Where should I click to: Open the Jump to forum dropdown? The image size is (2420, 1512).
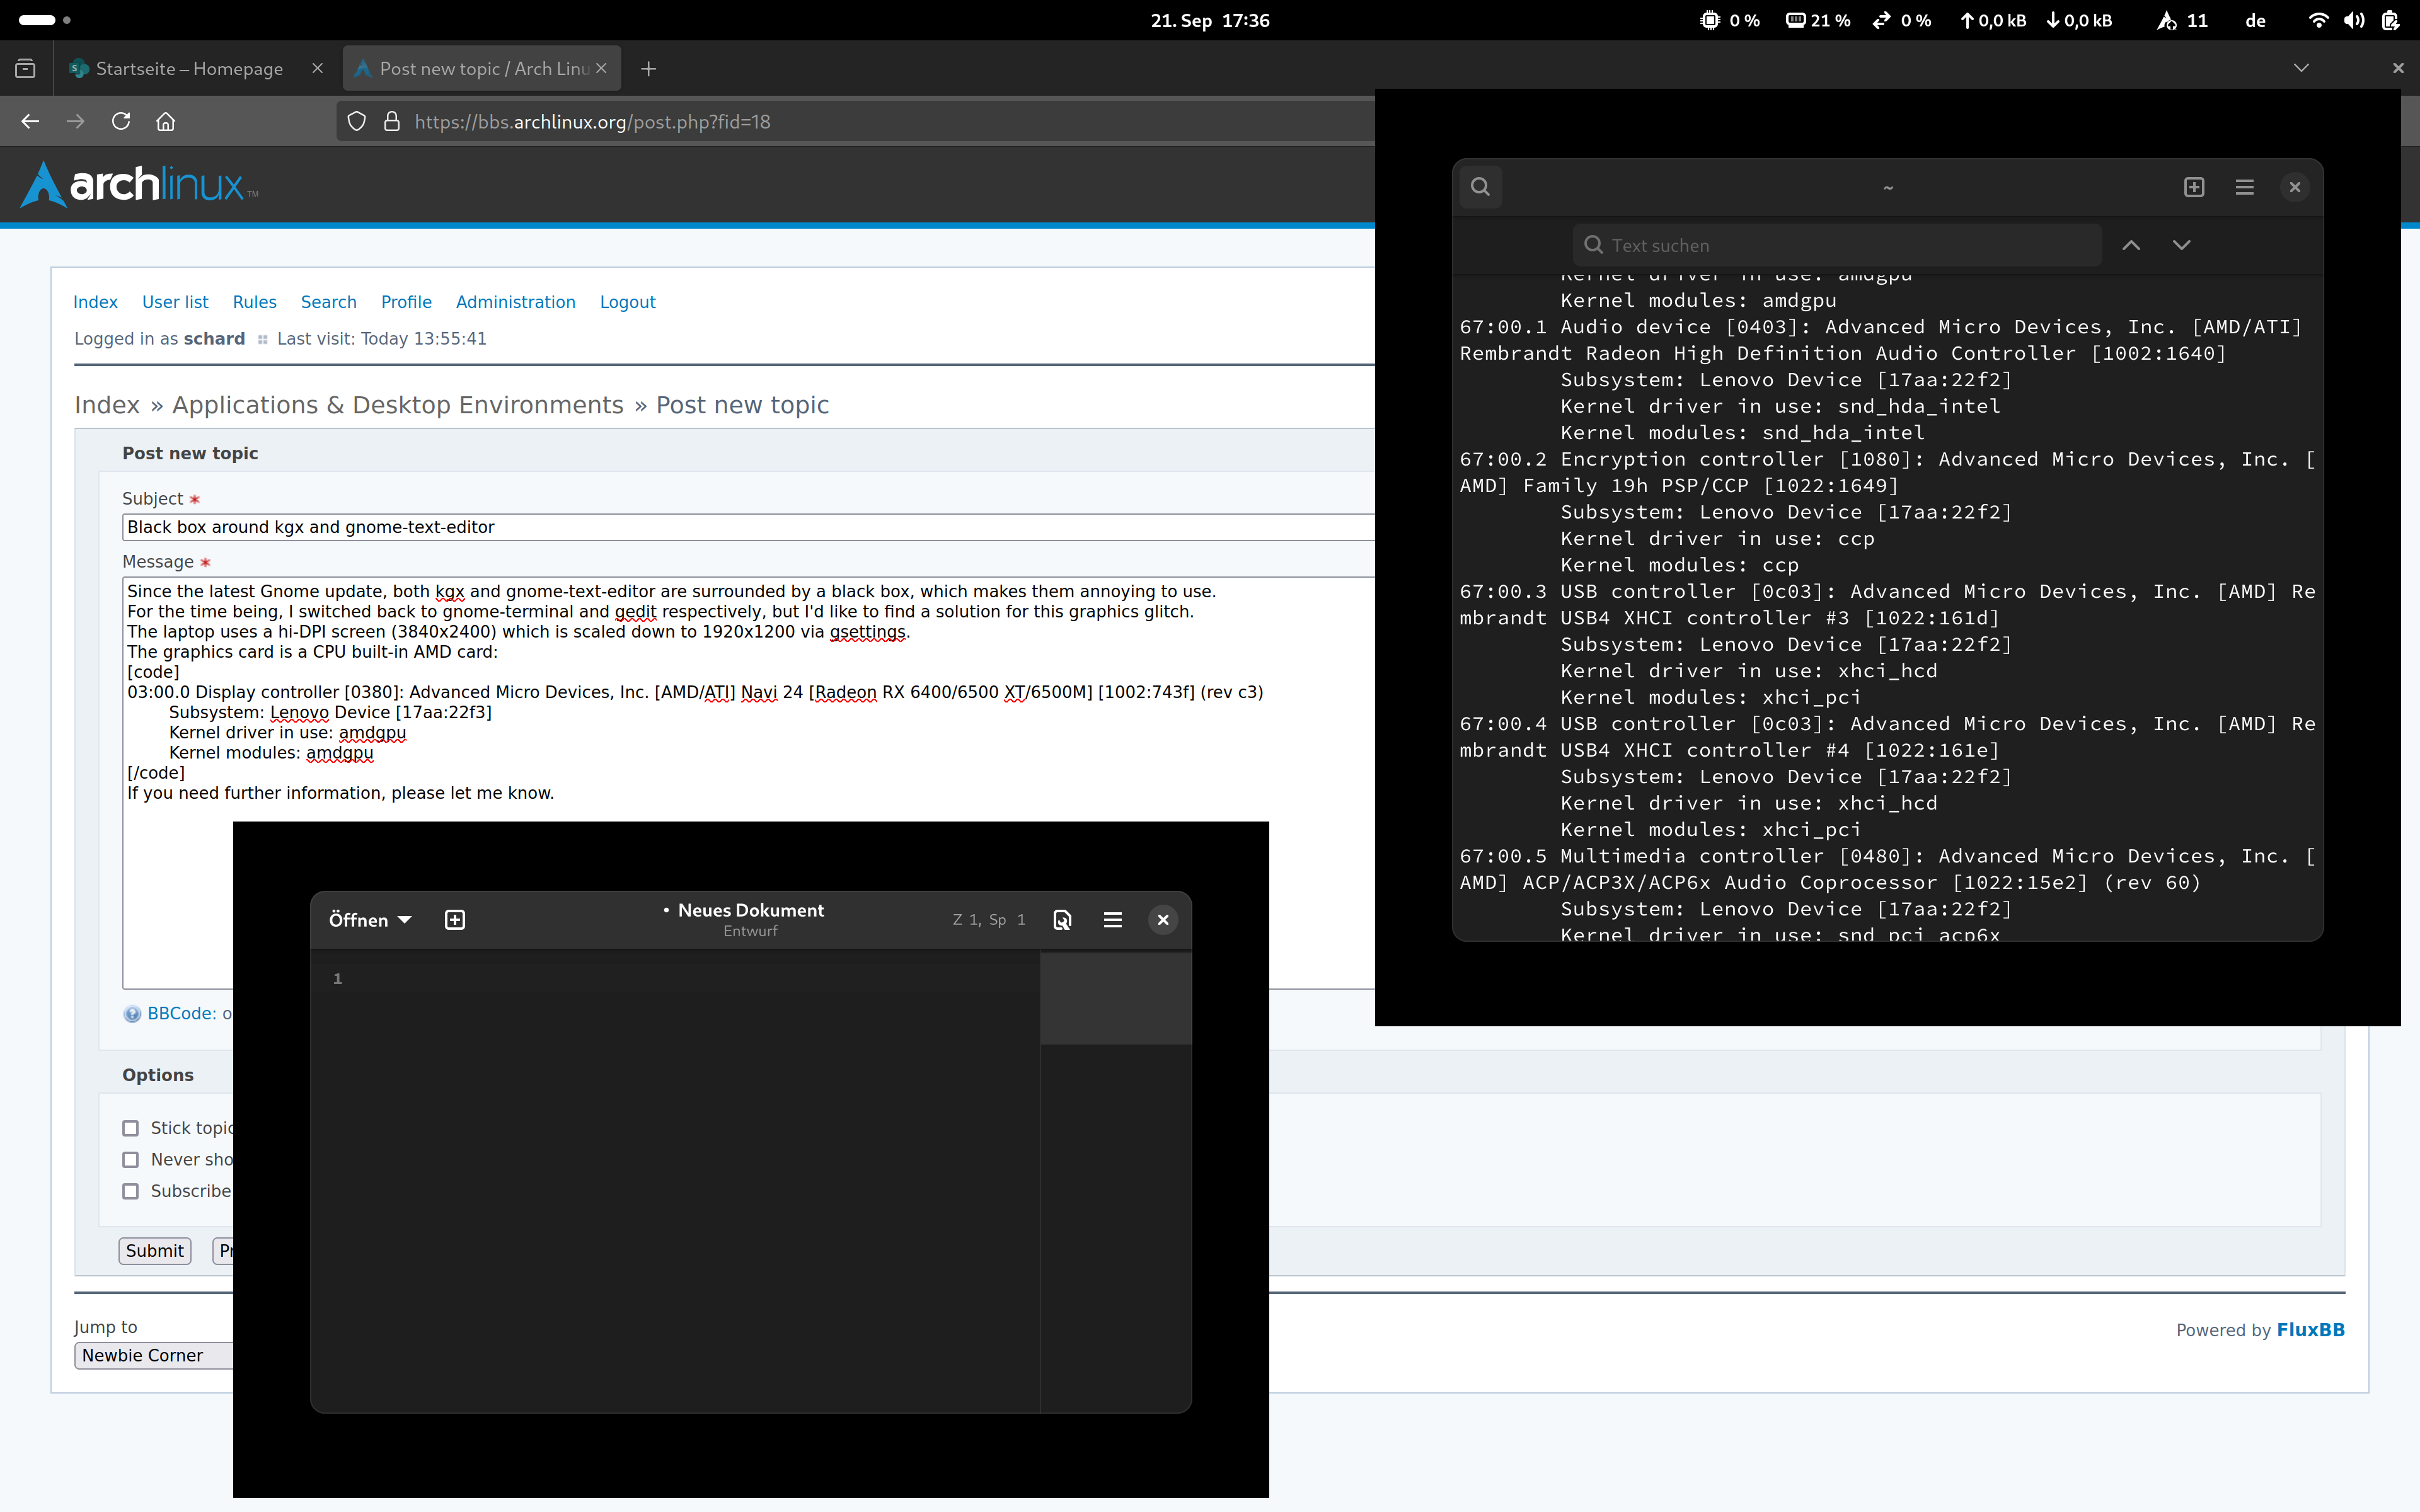tap(153, 1355)
